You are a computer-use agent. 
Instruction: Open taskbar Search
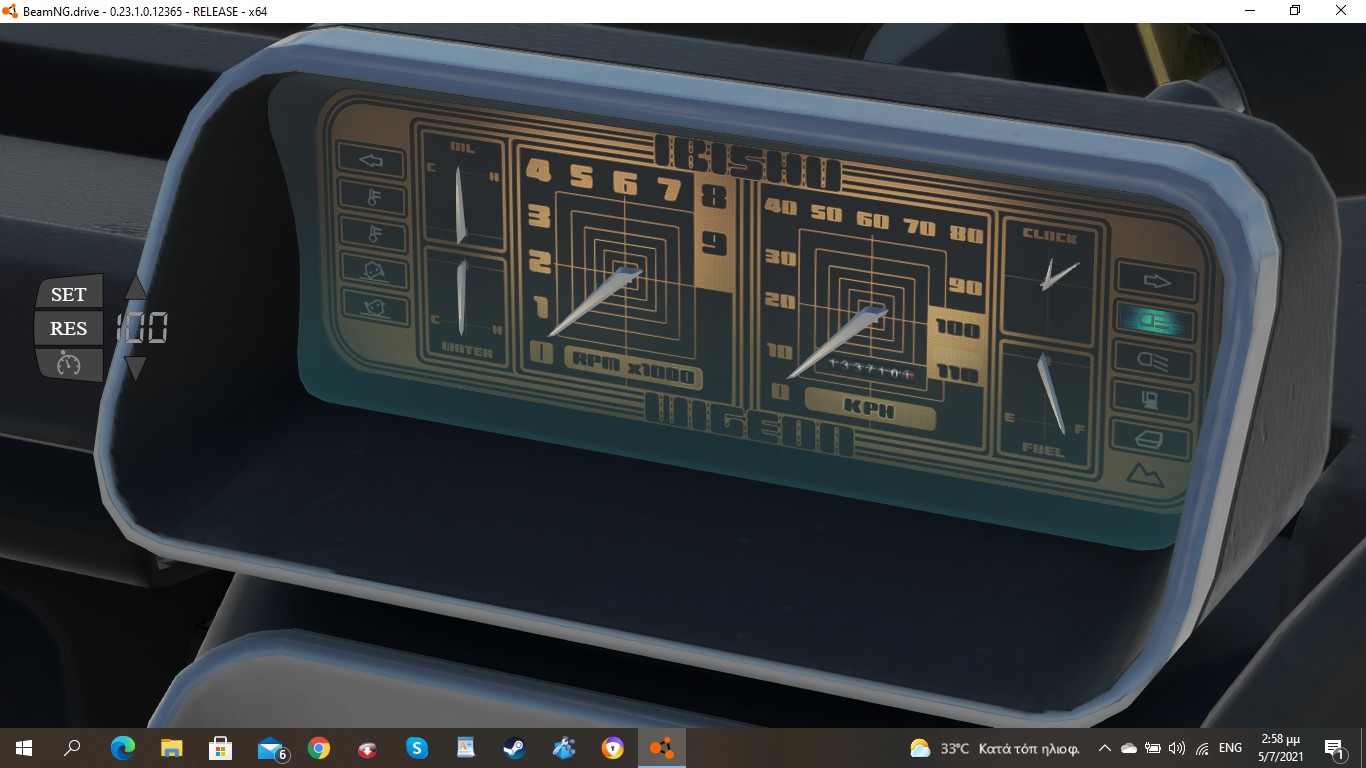[x=72, y=748]
